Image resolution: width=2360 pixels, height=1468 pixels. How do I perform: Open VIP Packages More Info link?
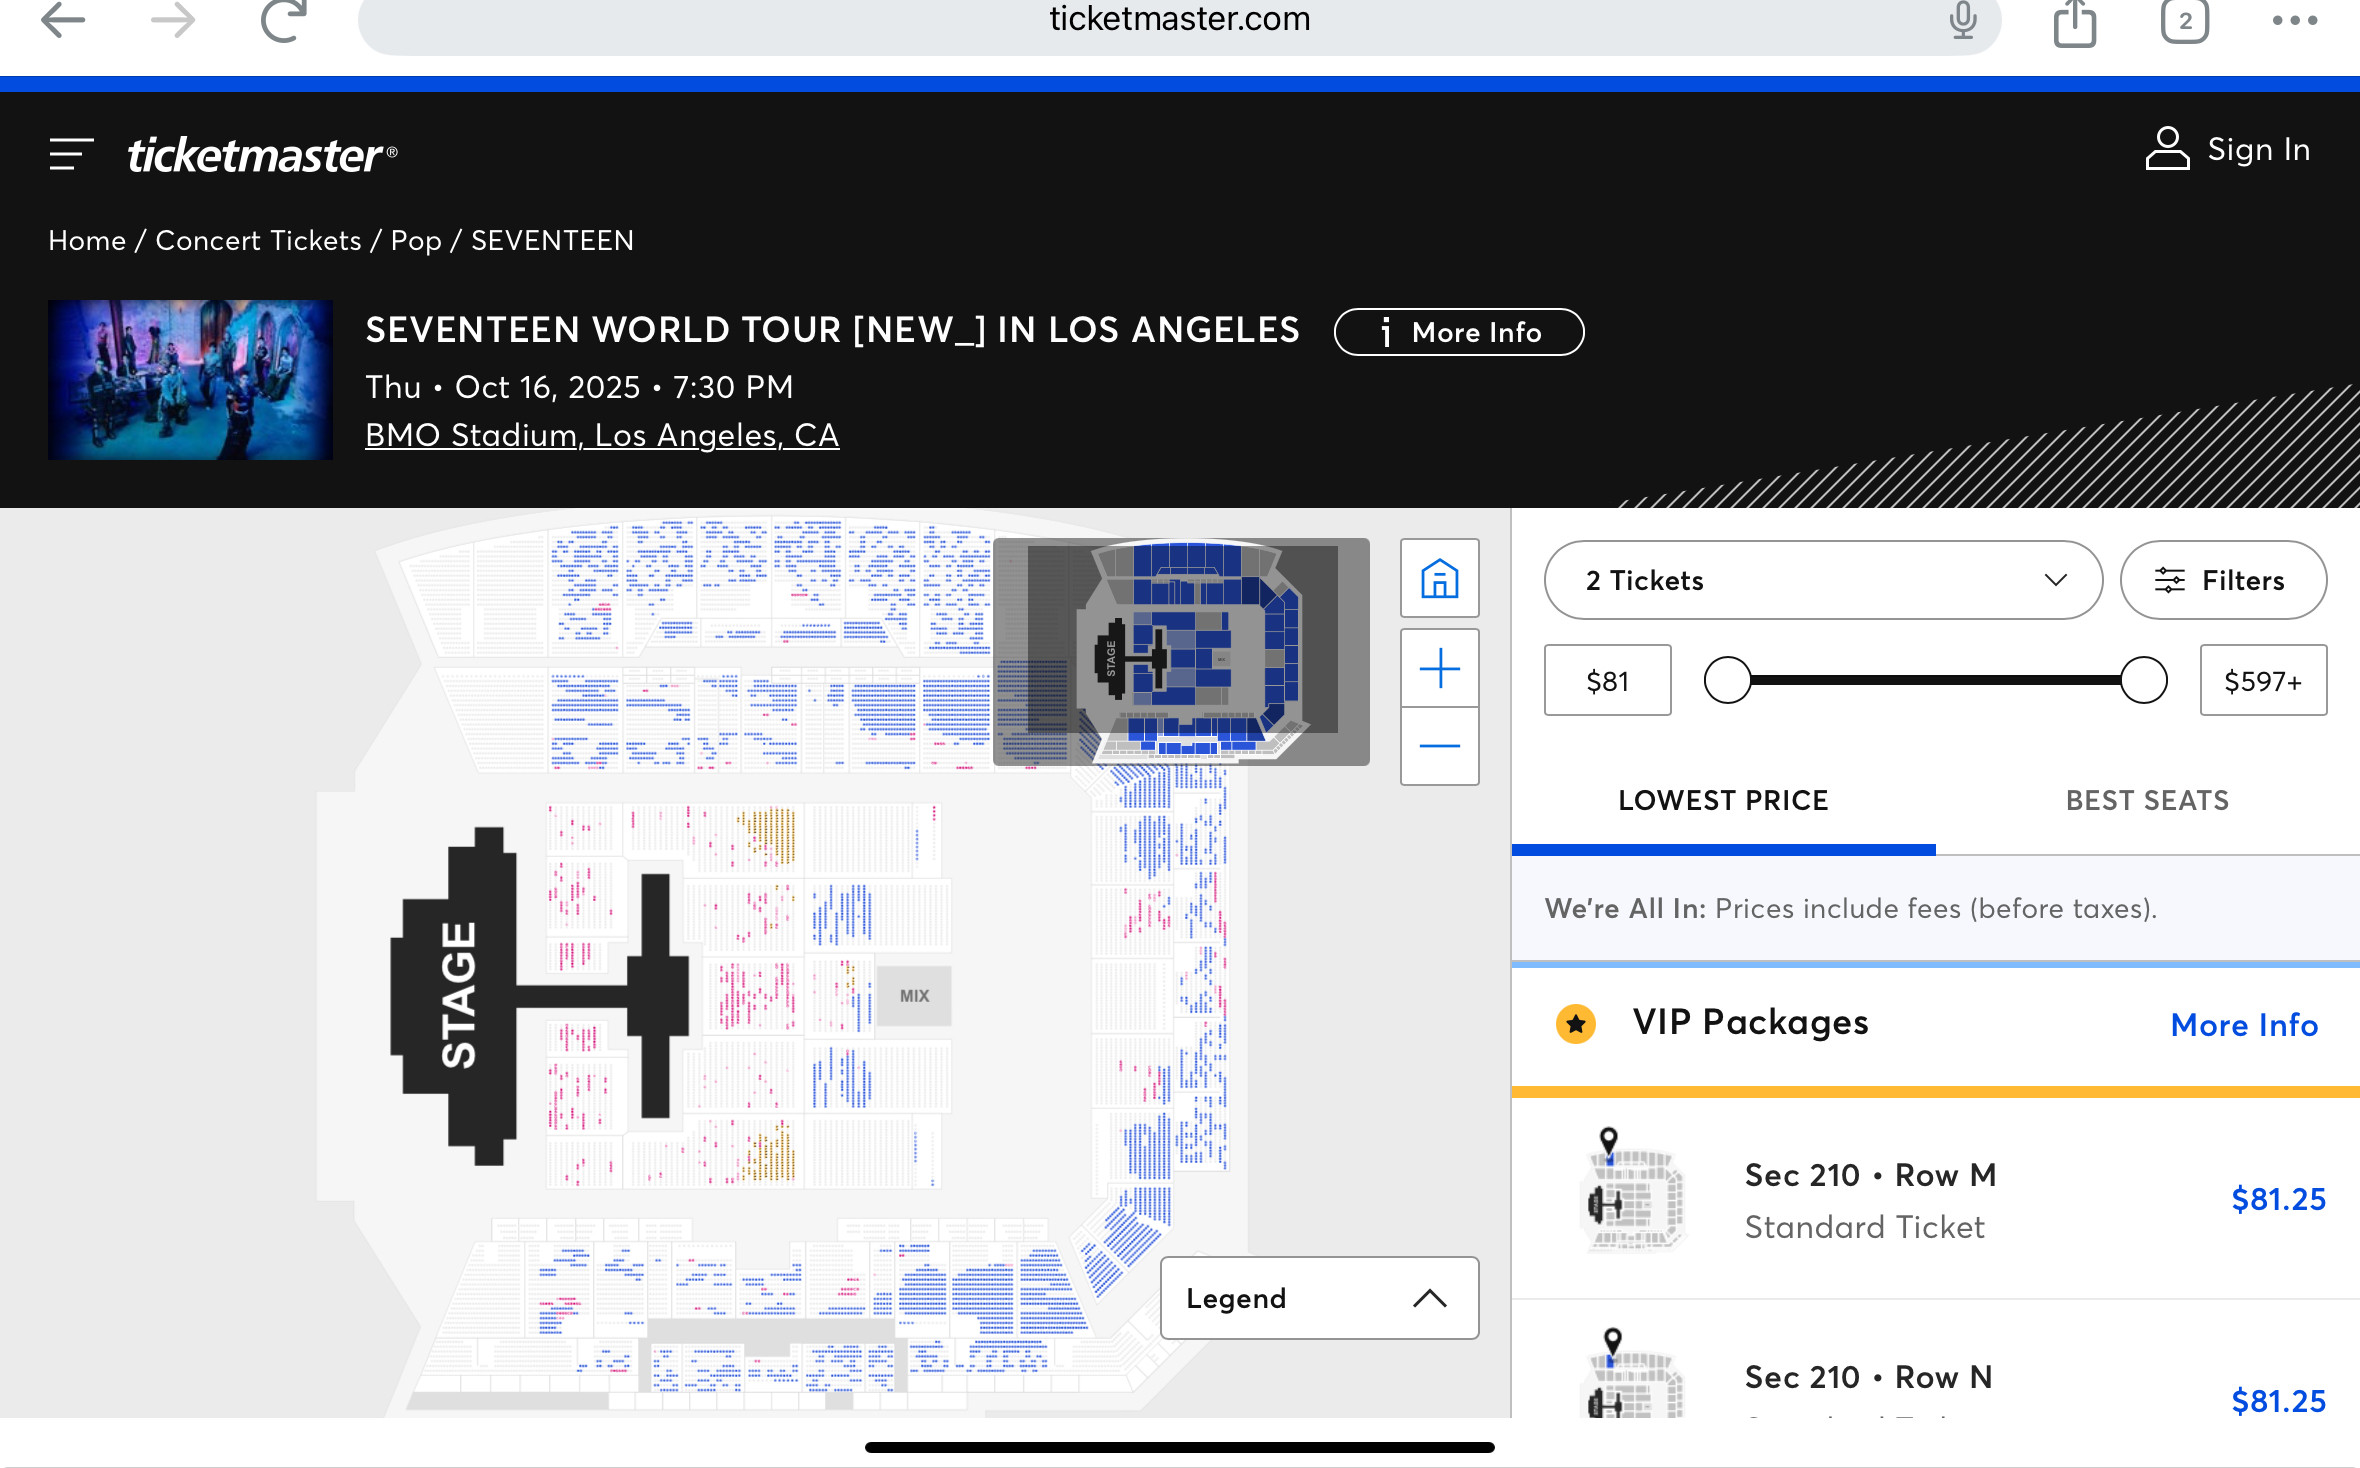[x=2244, y=1025]
